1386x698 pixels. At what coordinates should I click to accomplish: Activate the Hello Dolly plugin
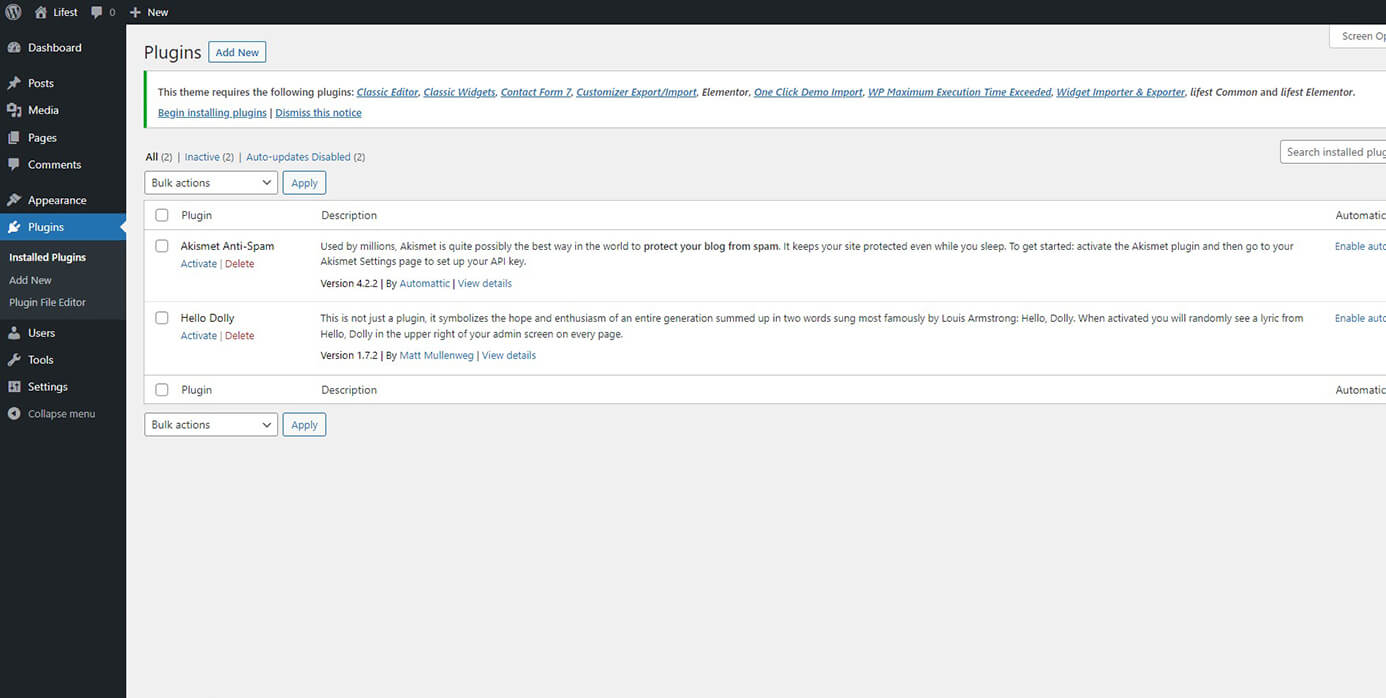pyautogui.click(x=198, y=336)
